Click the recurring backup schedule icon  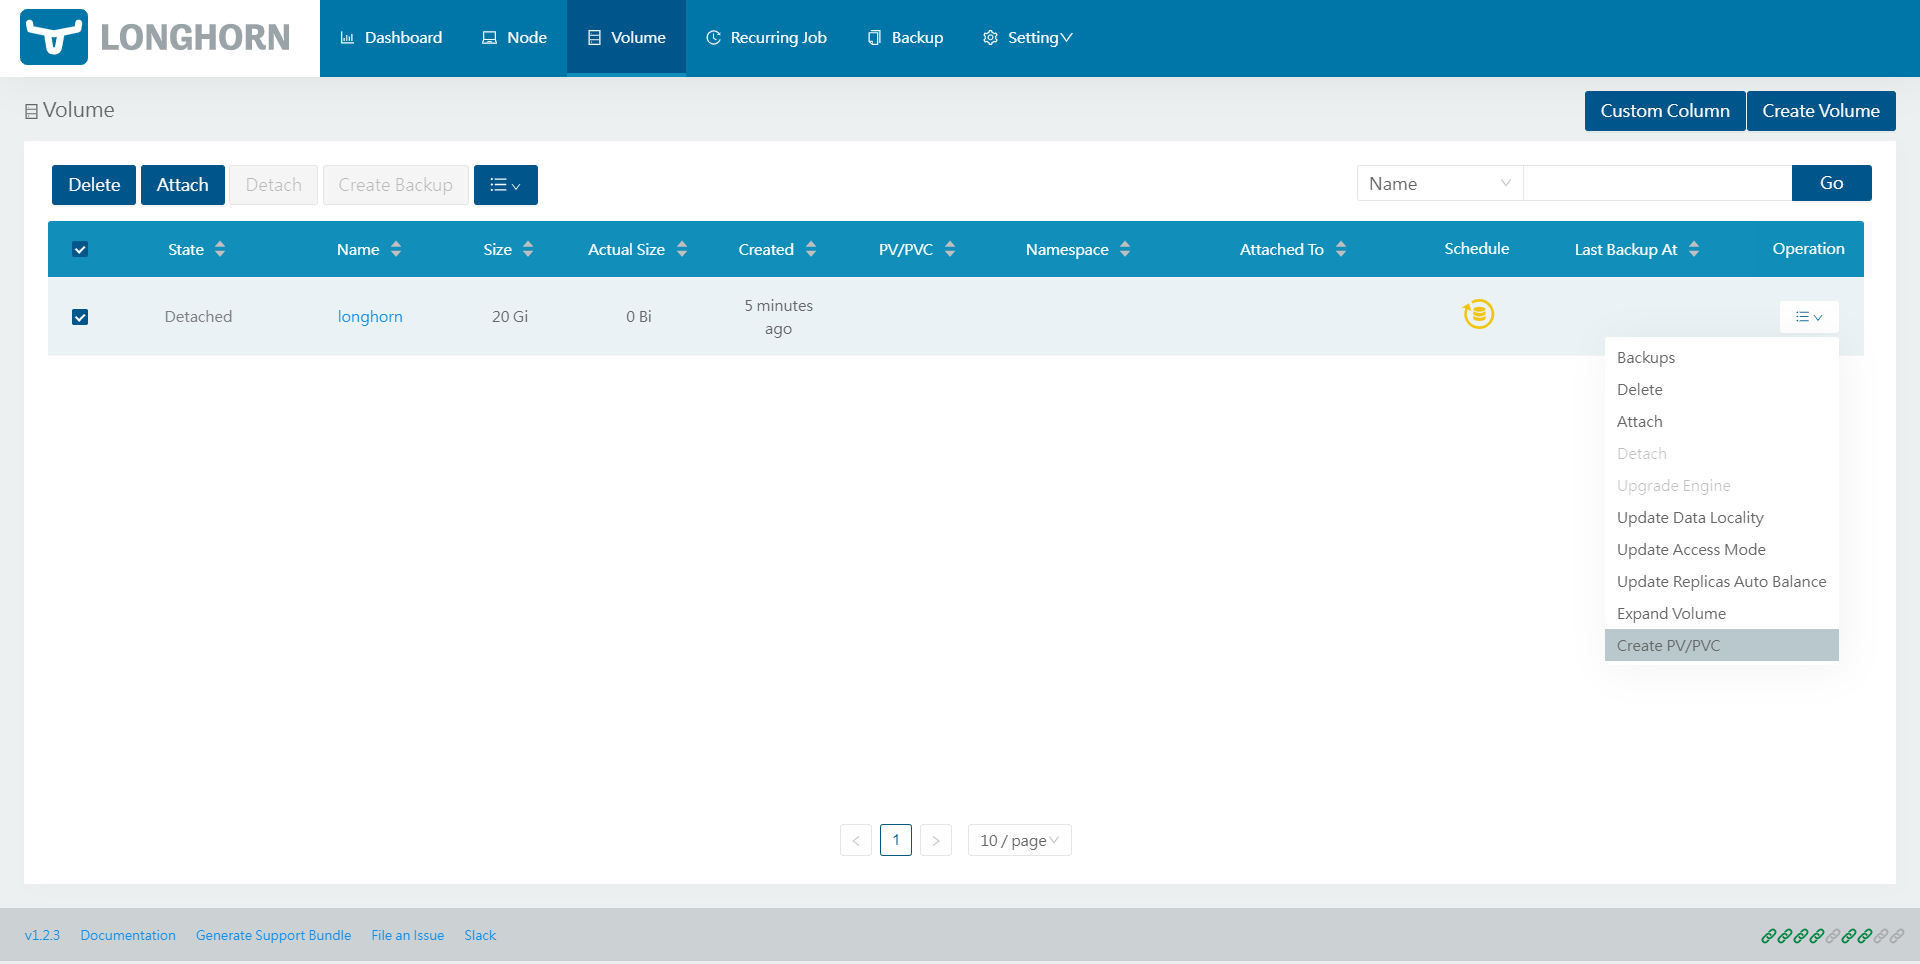click(x=1478, y=314)
